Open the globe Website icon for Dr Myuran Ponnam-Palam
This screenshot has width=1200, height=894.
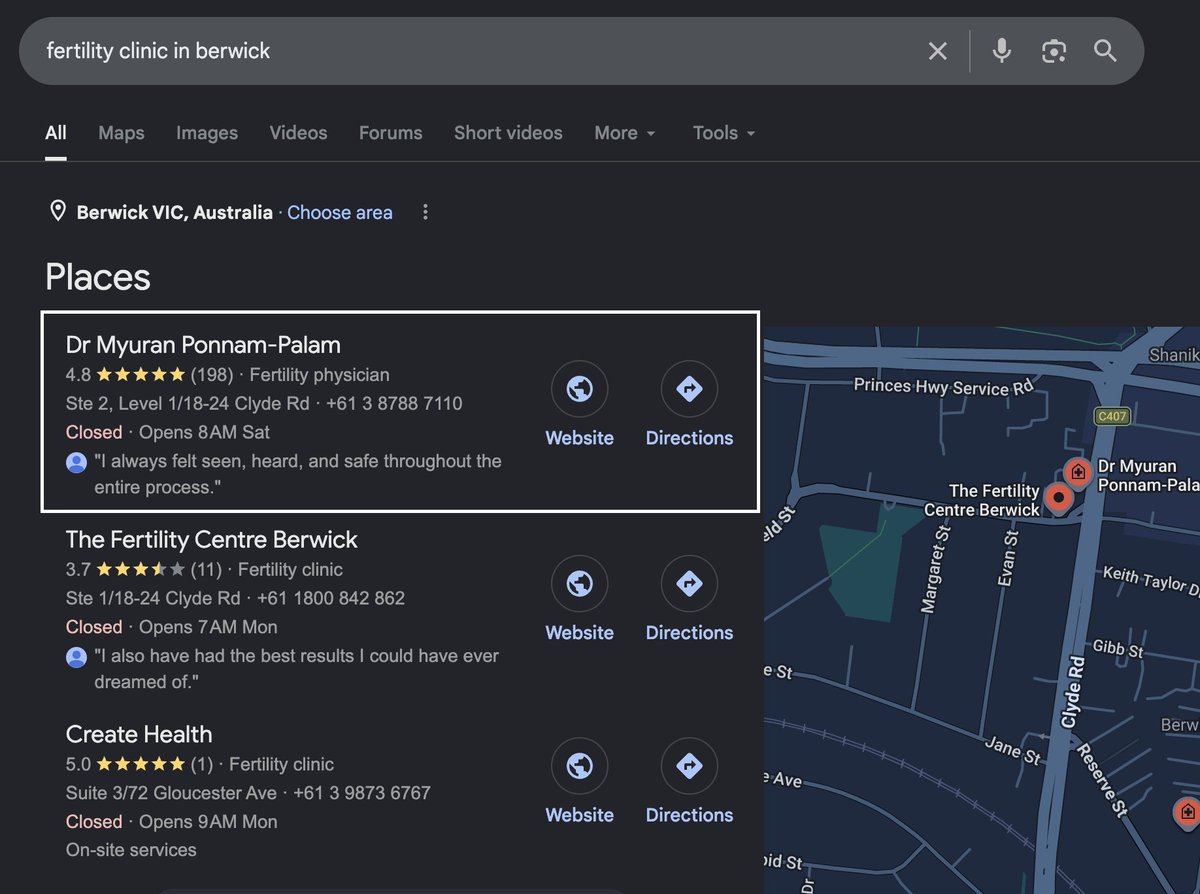point(579,388)
